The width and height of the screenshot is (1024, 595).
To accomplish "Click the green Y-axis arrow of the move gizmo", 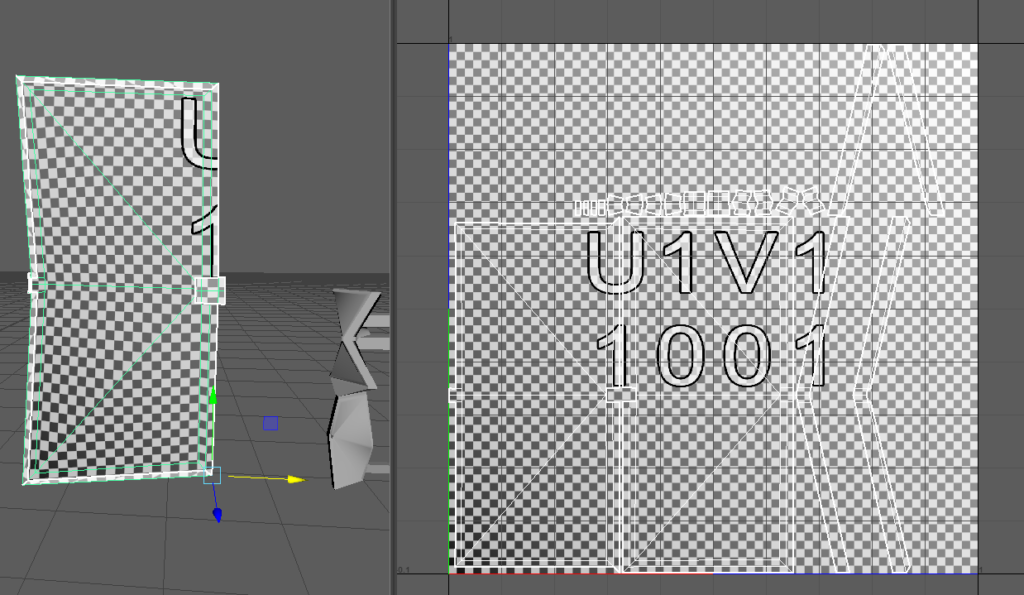I will pyautogui.click(x=212, y=398).
